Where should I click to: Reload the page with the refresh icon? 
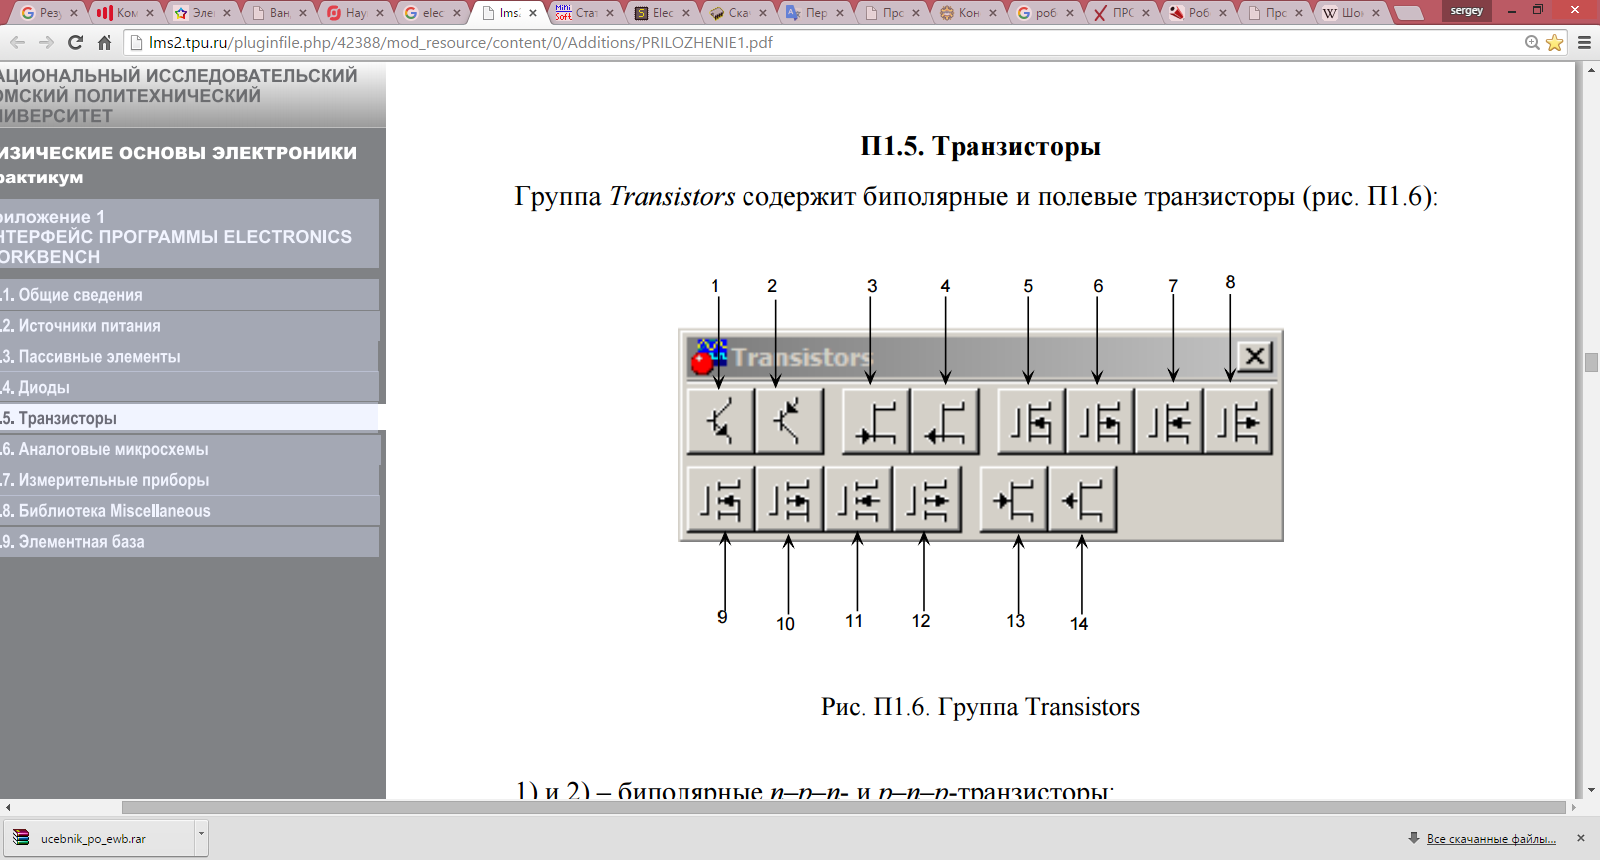75,43
